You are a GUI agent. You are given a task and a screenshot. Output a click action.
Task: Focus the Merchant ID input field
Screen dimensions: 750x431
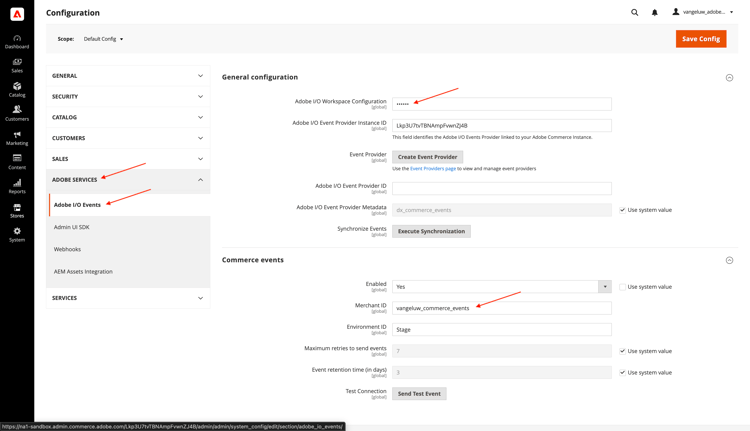coord(502,308)
